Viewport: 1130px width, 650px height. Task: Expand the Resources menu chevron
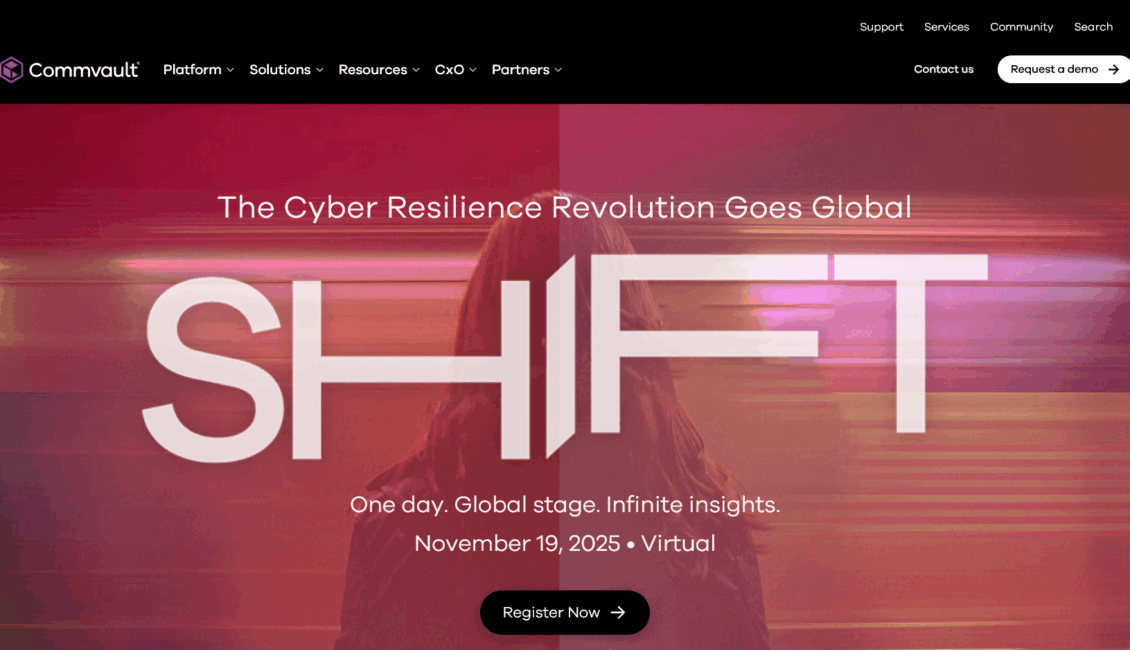(x=416, y=71)
